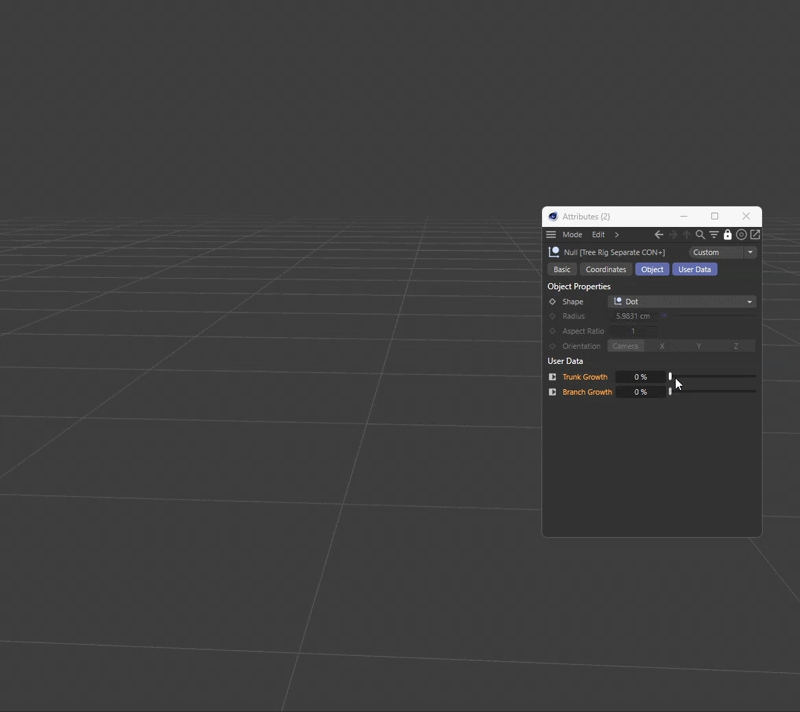Expand more menus via the chevron
The image size is (800, 712).
tap(616, 235)
